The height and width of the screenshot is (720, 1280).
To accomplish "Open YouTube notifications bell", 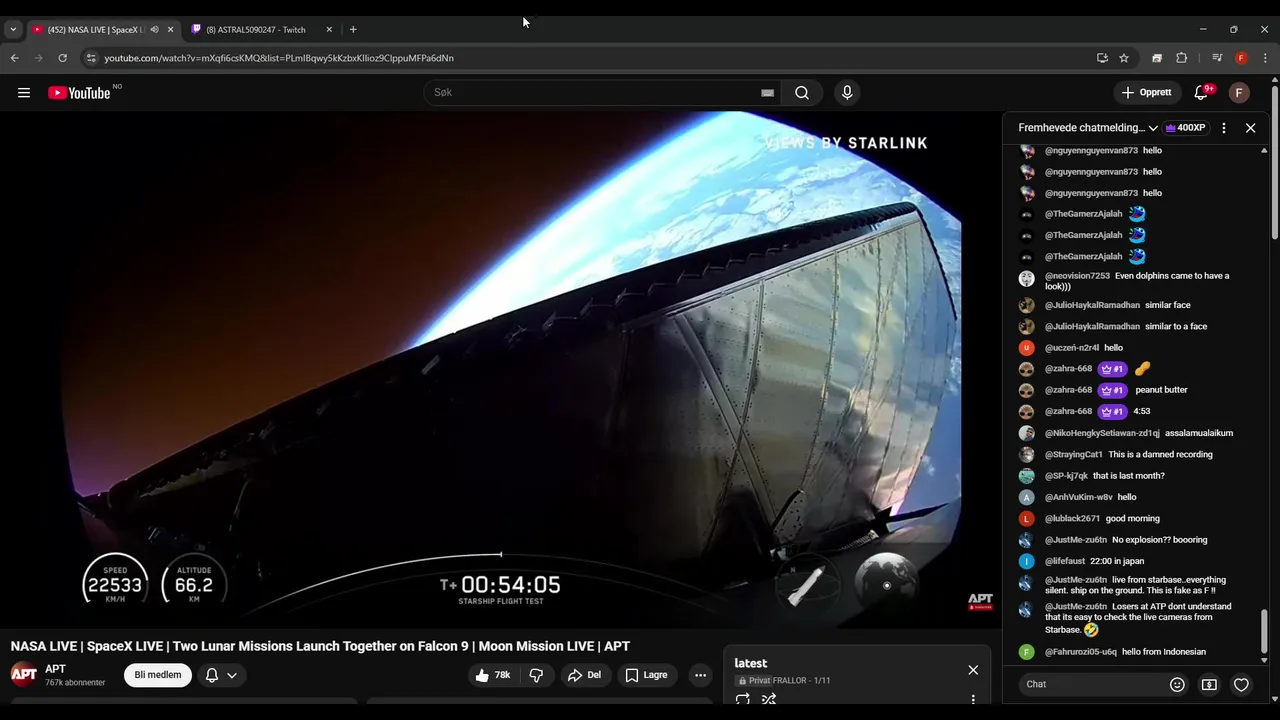I will [x=1202, y=93].
